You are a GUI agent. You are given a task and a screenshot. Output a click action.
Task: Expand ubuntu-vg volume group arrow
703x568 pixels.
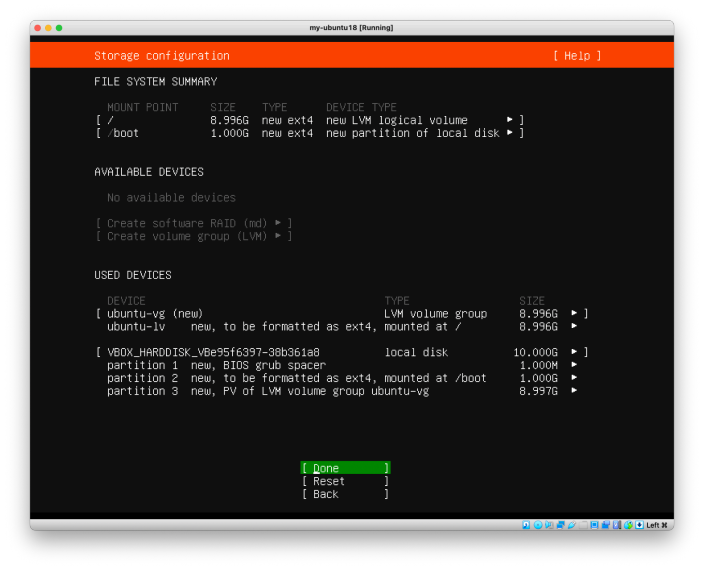(574, 312)
